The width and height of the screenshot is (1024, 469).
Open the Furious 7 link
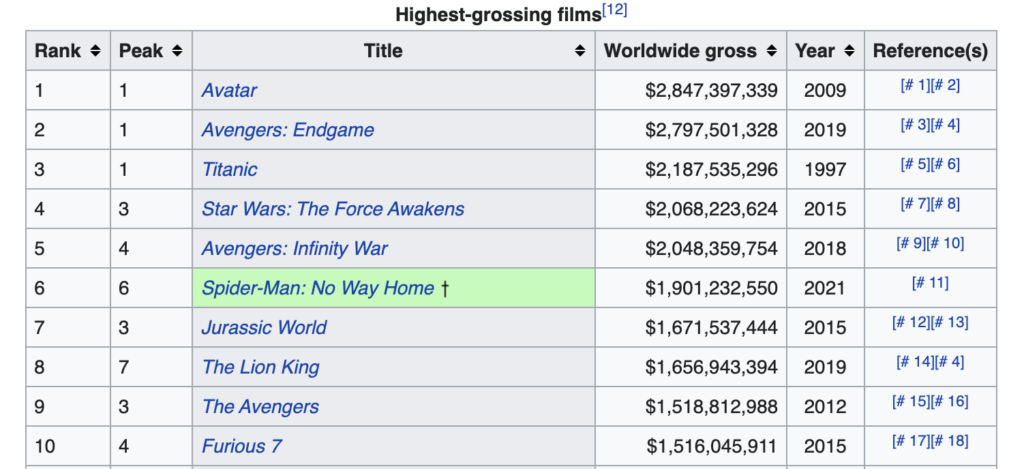click(241, 446)
